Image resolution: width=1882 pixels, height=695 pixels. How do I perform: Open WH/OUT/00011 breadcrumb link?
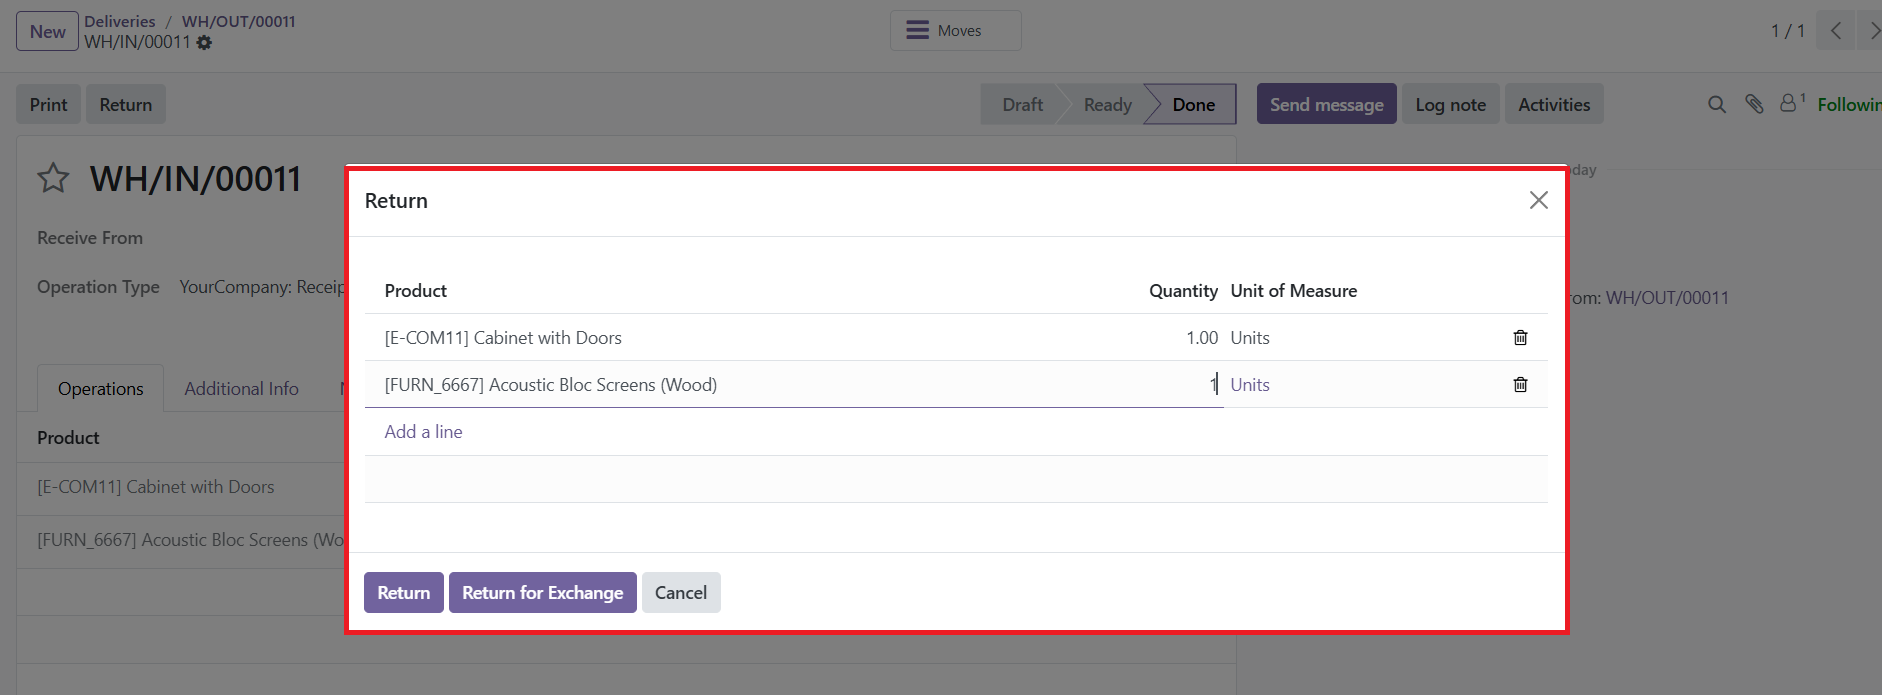coord(239,21)
